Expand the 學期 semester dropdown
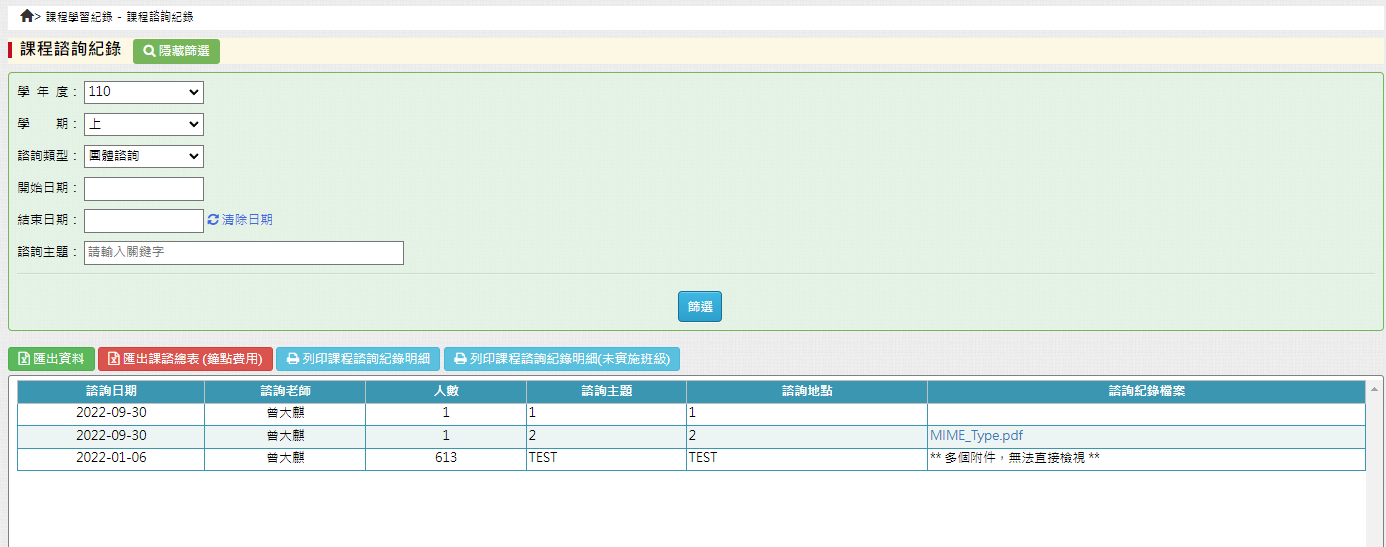 (x=143, y=124)
